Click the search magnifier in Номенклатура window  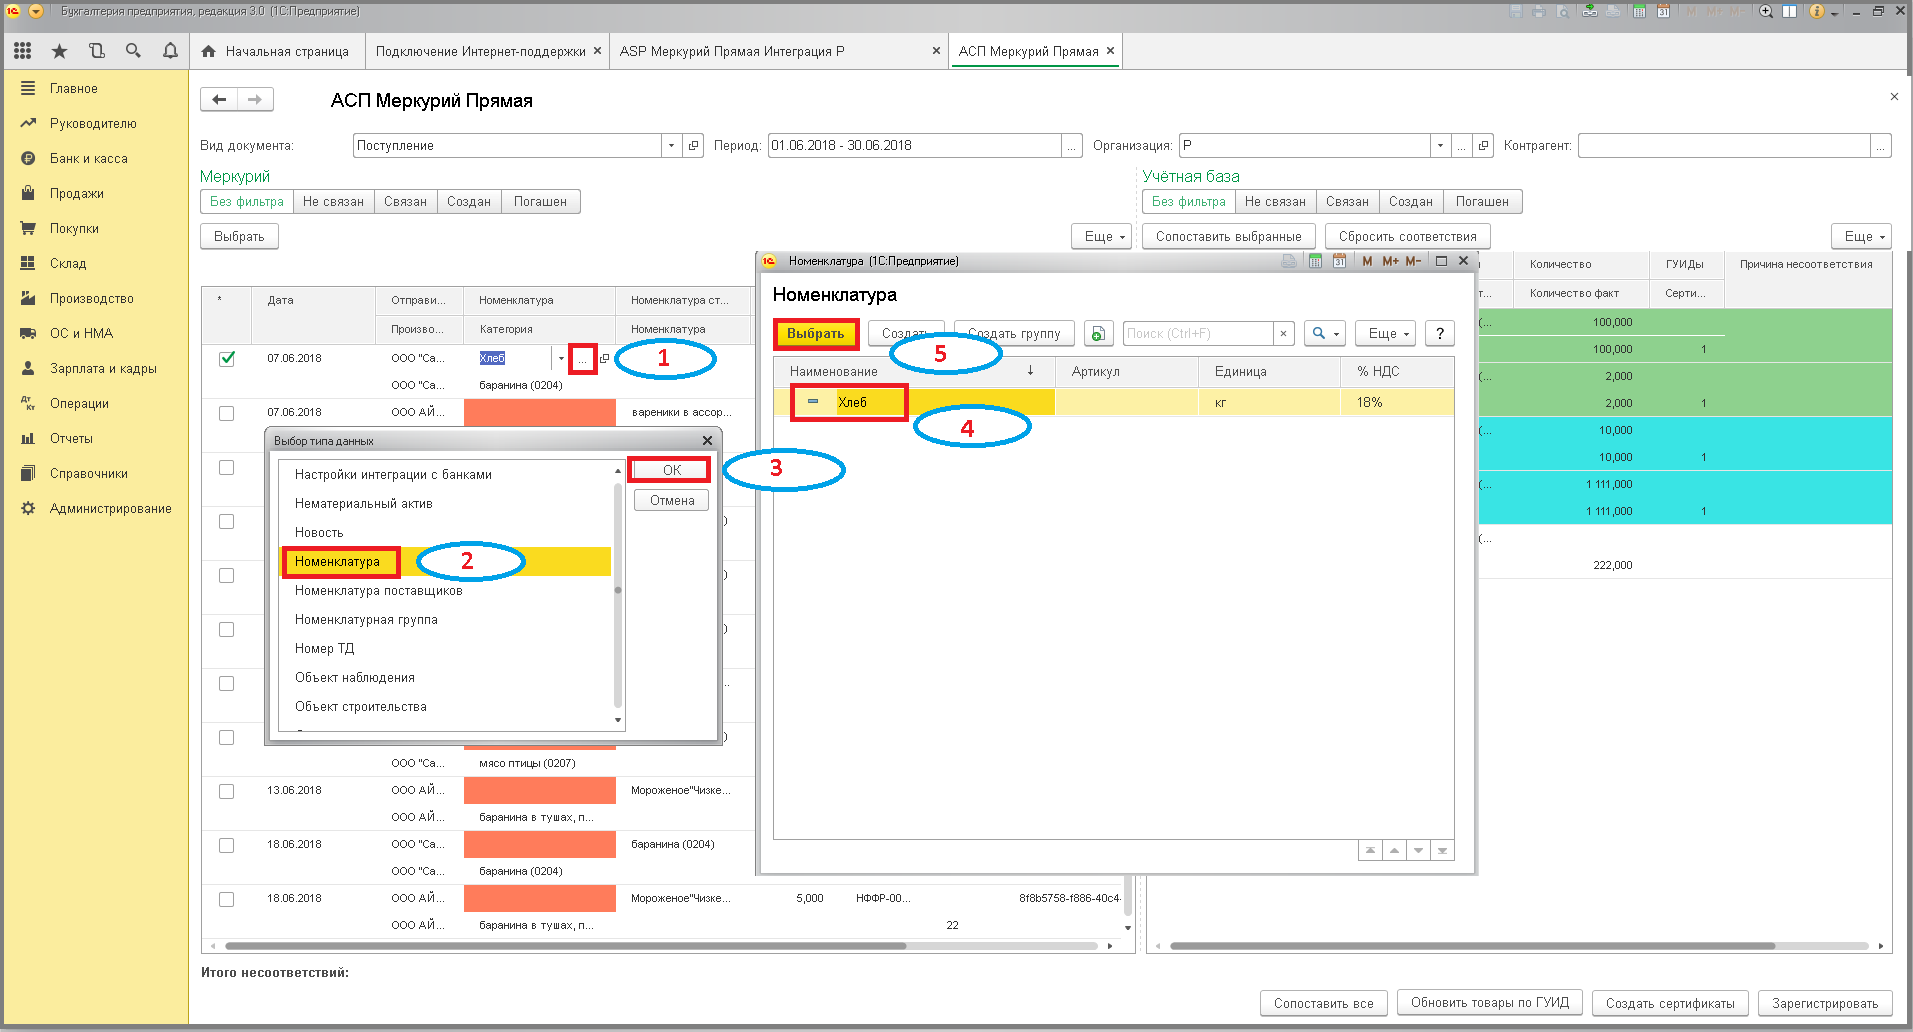pyautogui.click(x=1324, y=333)
